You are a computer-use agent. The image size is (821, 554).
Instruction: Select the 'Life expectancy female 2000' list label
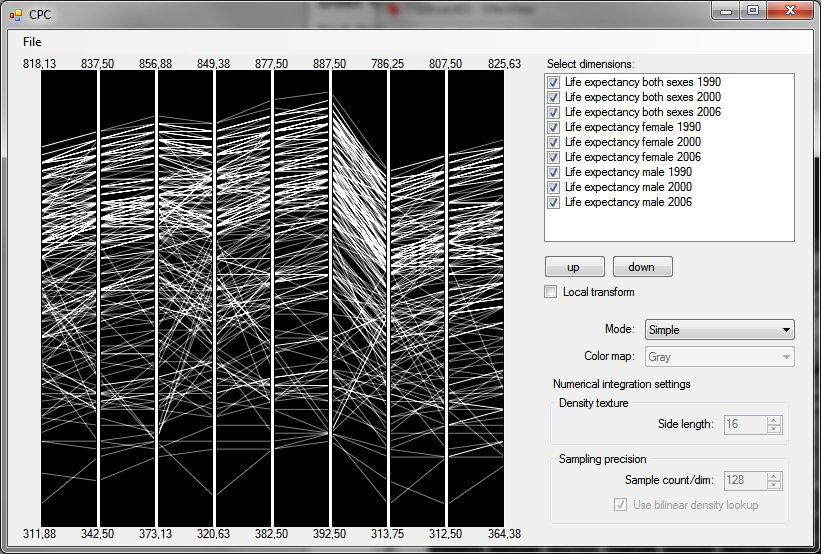click(x=633, y=142)
